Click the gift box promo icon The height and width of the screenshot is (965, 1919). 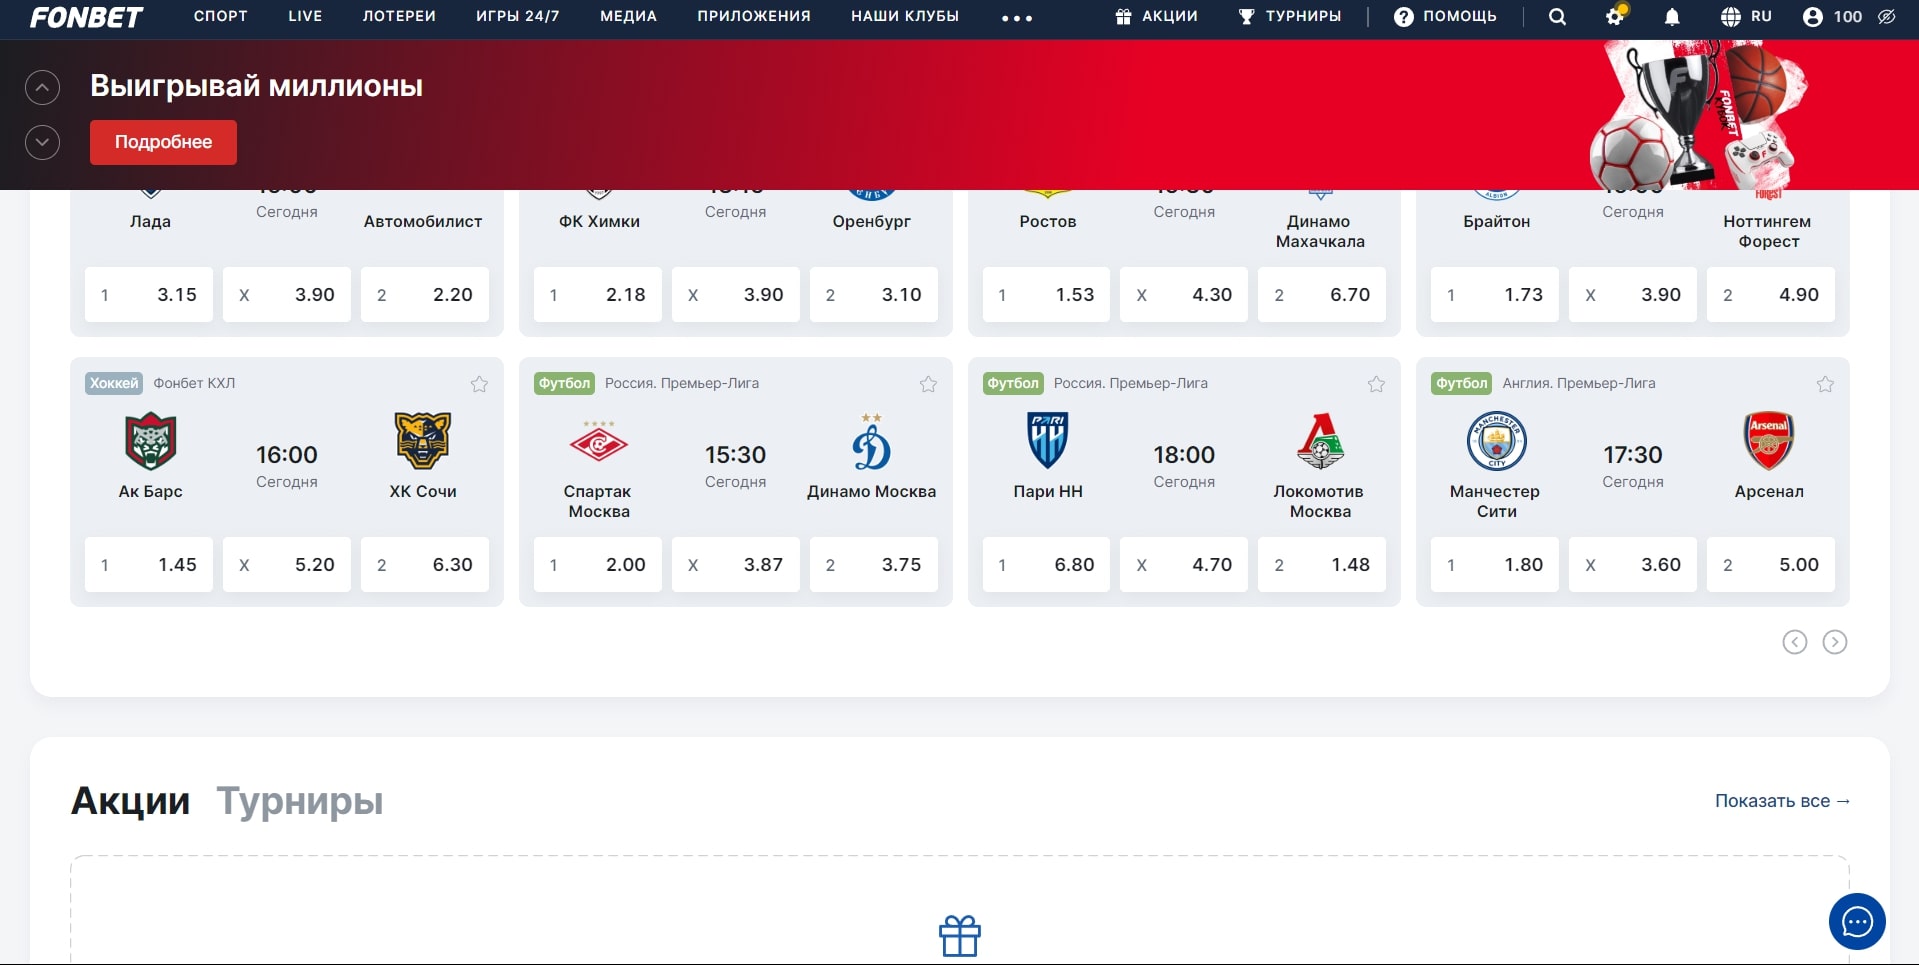tap(960, 936)
